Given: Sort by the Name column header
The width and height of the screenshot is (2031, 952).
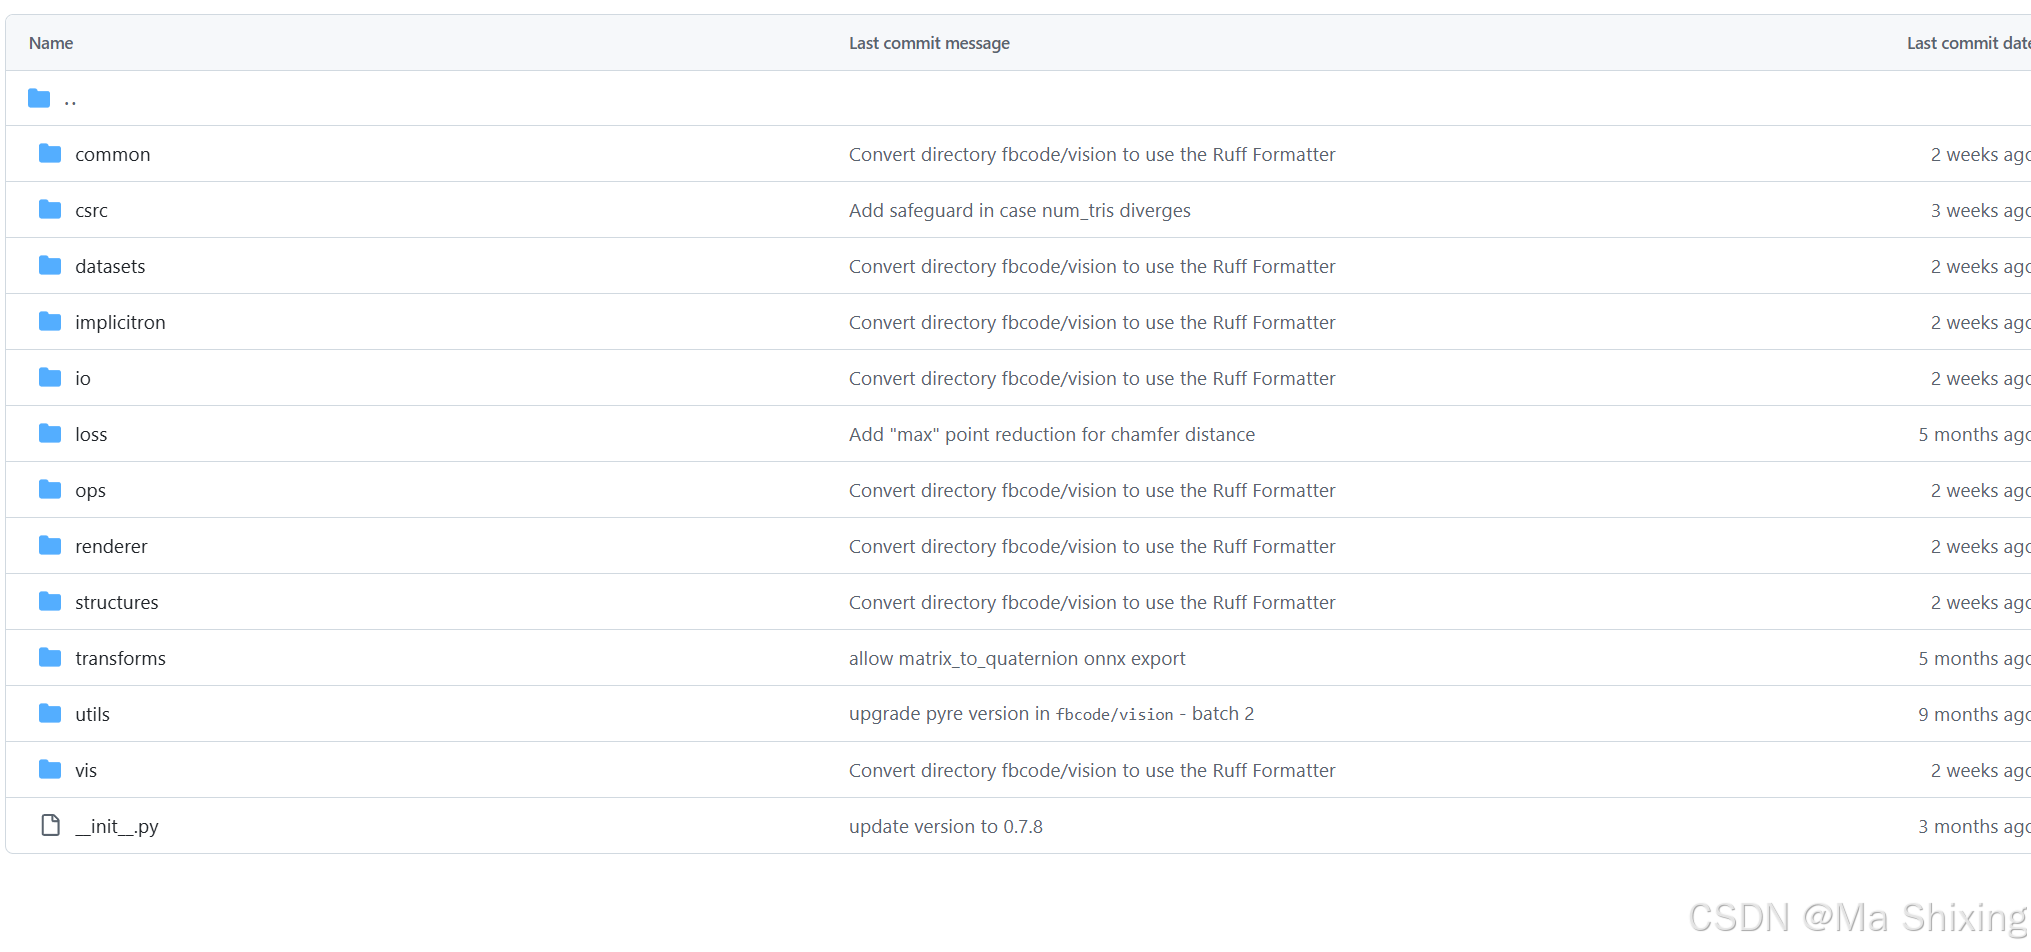Looking at the screenshot, I should click(50, 42).
